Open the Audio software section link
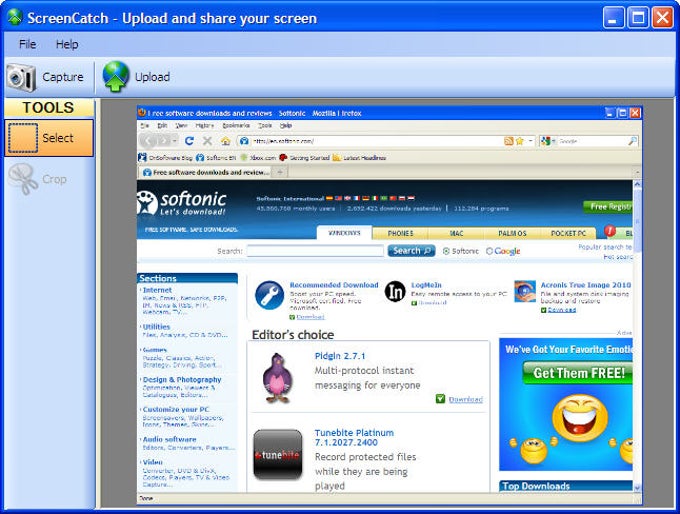This screenshot has width=680, height=514. (170, 439)
